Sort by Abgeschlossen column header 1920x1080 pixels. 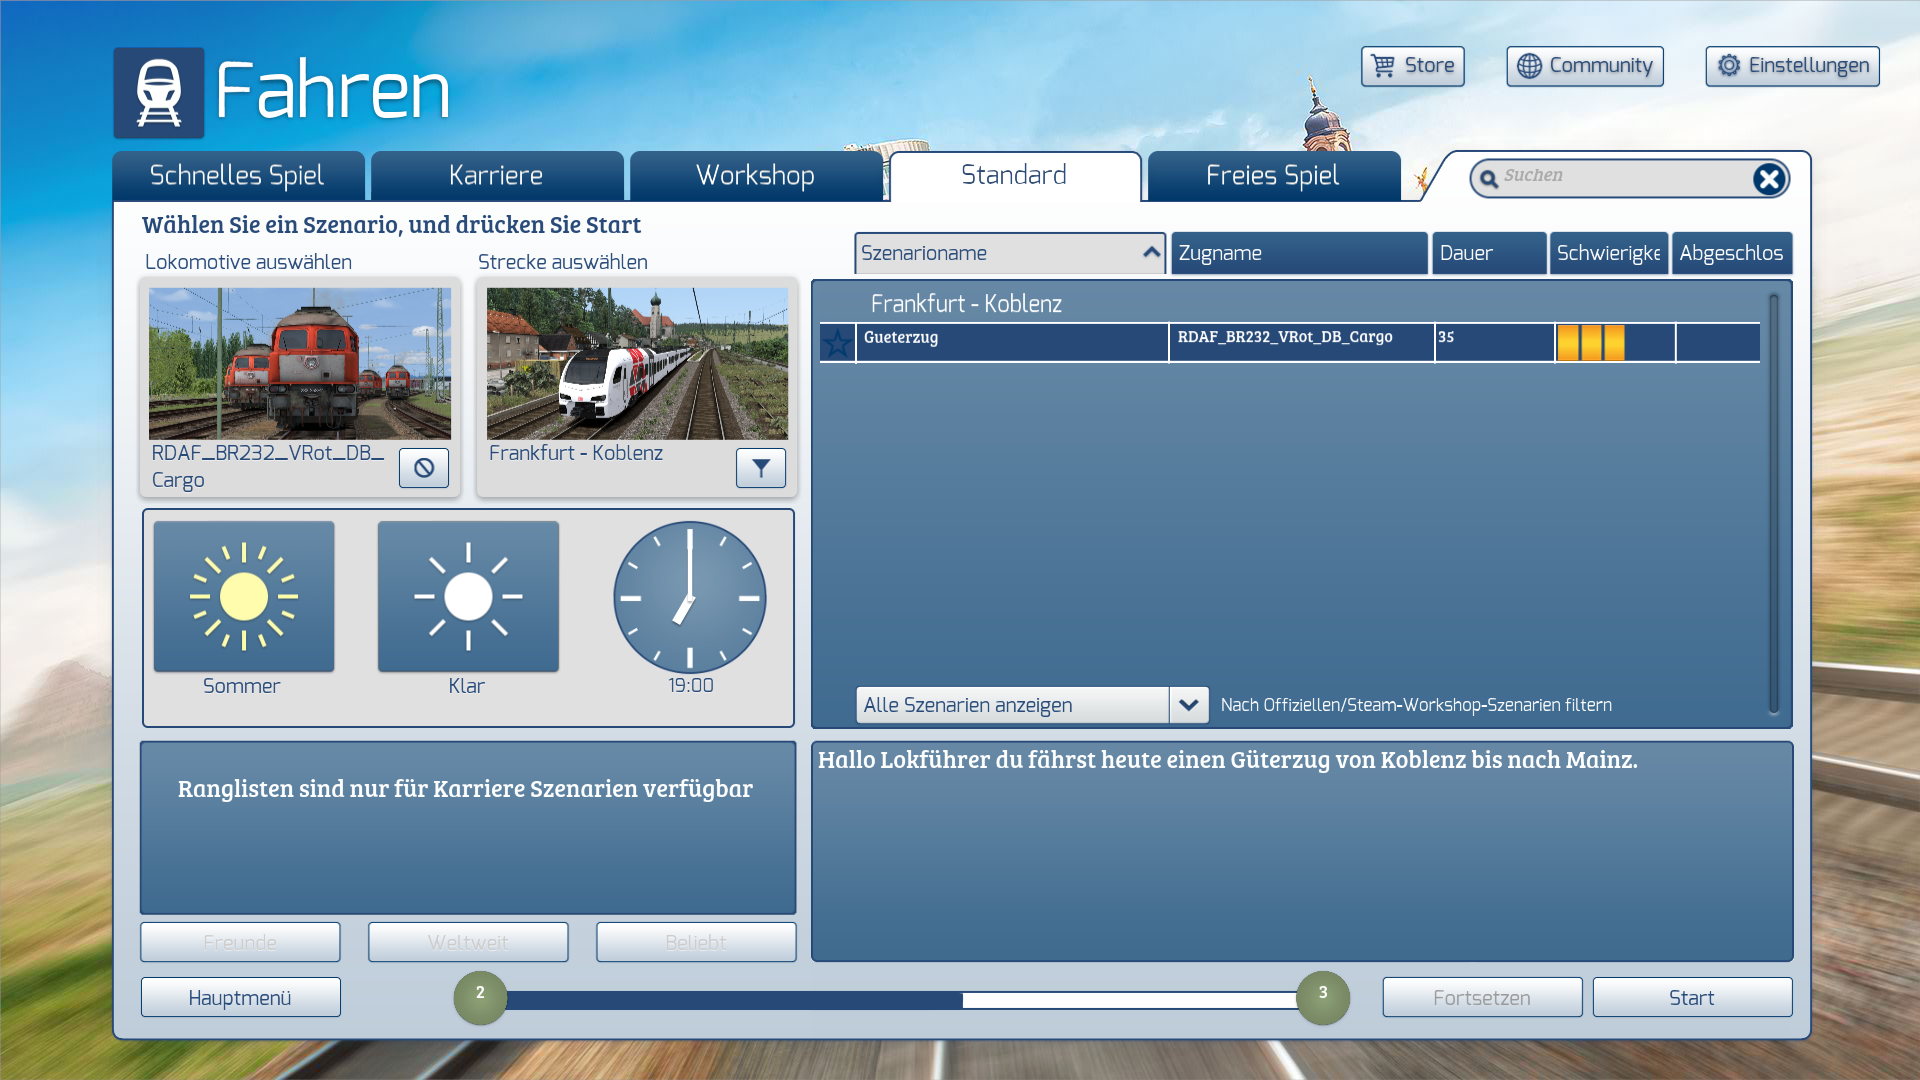pyautogui.click(x=1731, y=254)
